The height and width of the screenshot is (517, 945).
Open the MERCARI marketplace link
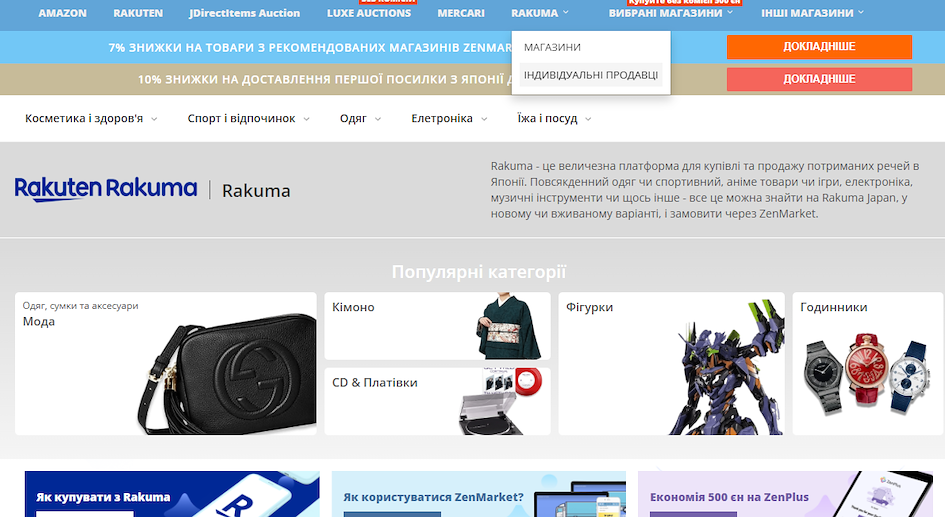[x=461, y=13]
